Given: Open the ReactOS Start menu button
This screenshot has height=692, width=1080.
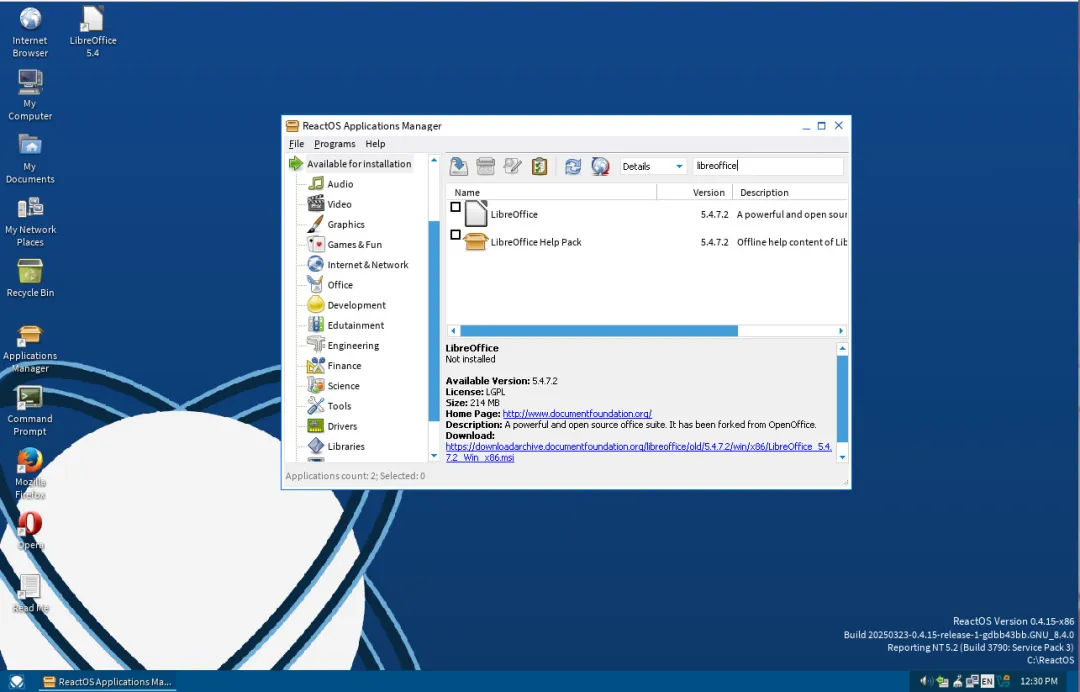Looking at the screenshot, I should (17, 682).
